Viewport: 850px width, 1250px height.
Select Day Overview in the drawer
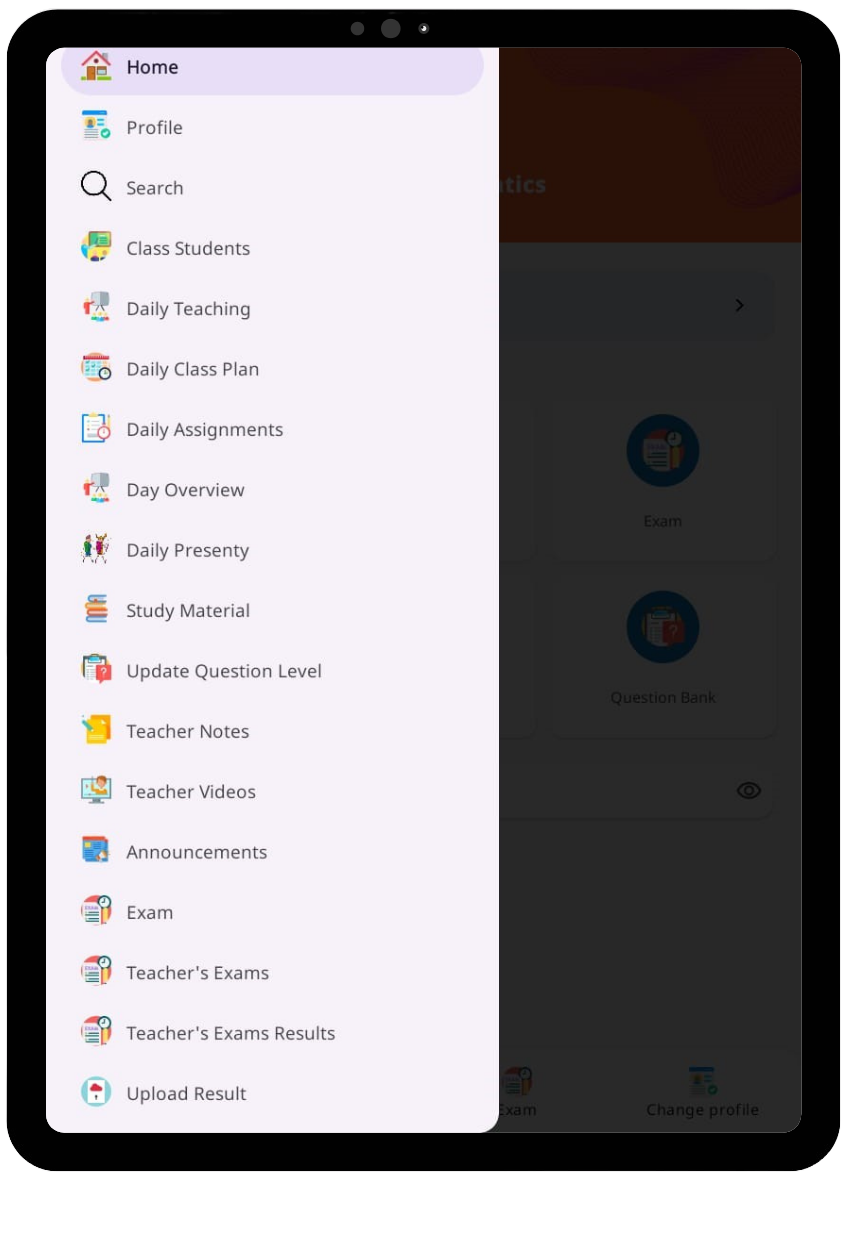tap(272, 489)
